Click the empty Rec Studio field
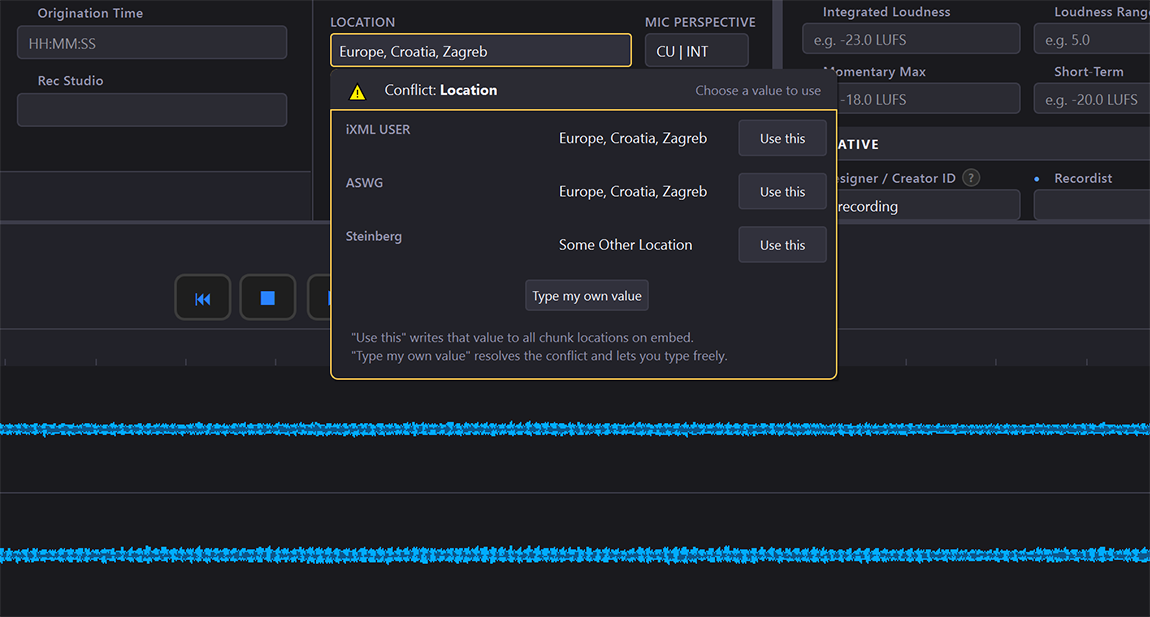 coord(152,110)
